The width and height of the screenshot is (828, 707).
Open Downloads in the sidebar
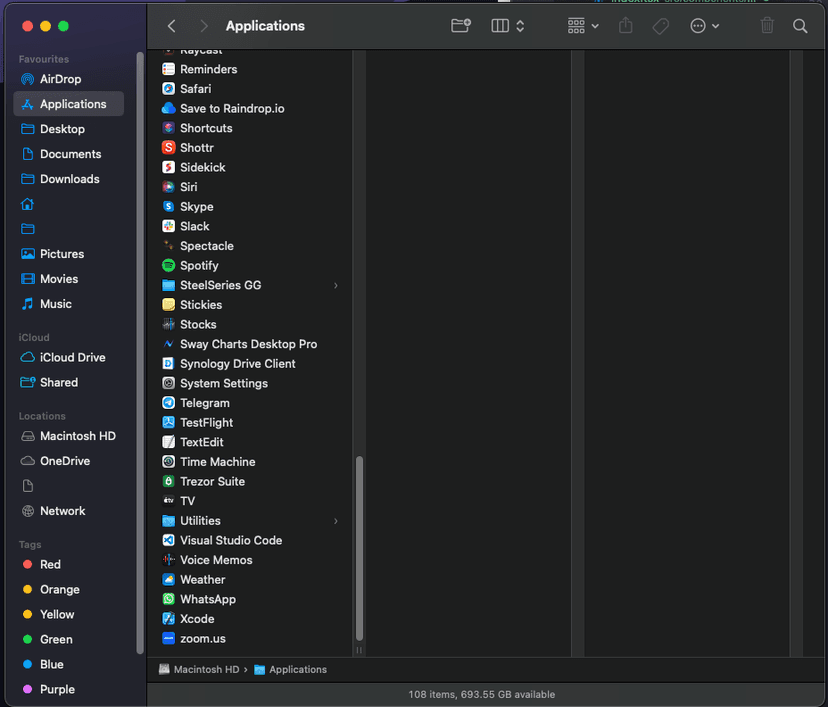point(69,179)
